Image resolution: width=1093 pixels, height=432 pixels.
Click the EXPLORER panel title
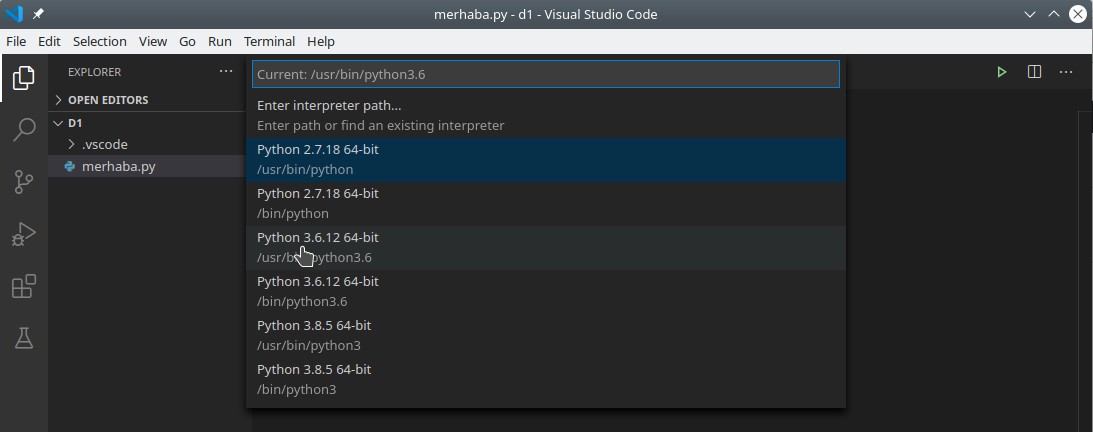[x=94, y=72]
